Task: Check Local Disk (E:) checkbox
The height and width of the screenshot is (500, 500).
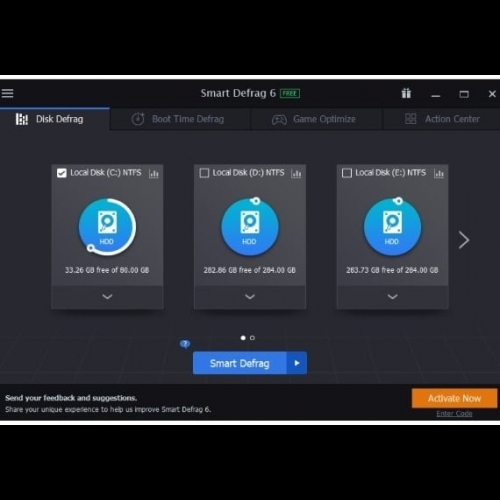Action: pyautogui.click(x=347, y=173)
